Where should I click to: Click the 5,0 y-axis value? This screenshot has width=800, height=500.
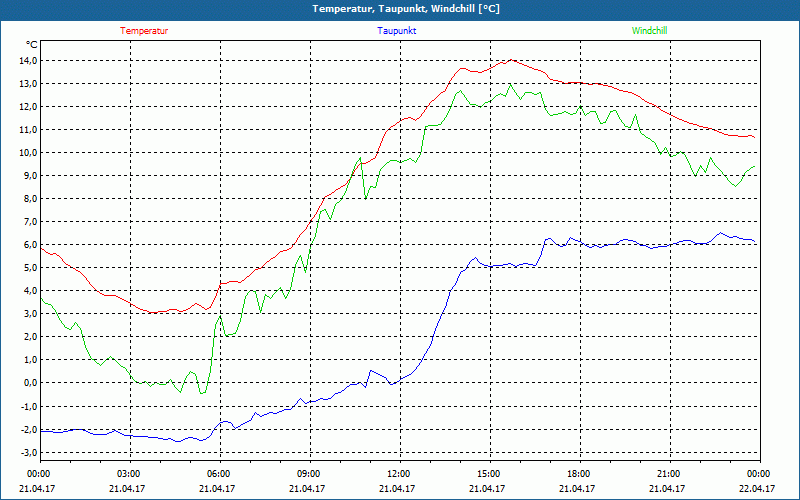31,268
